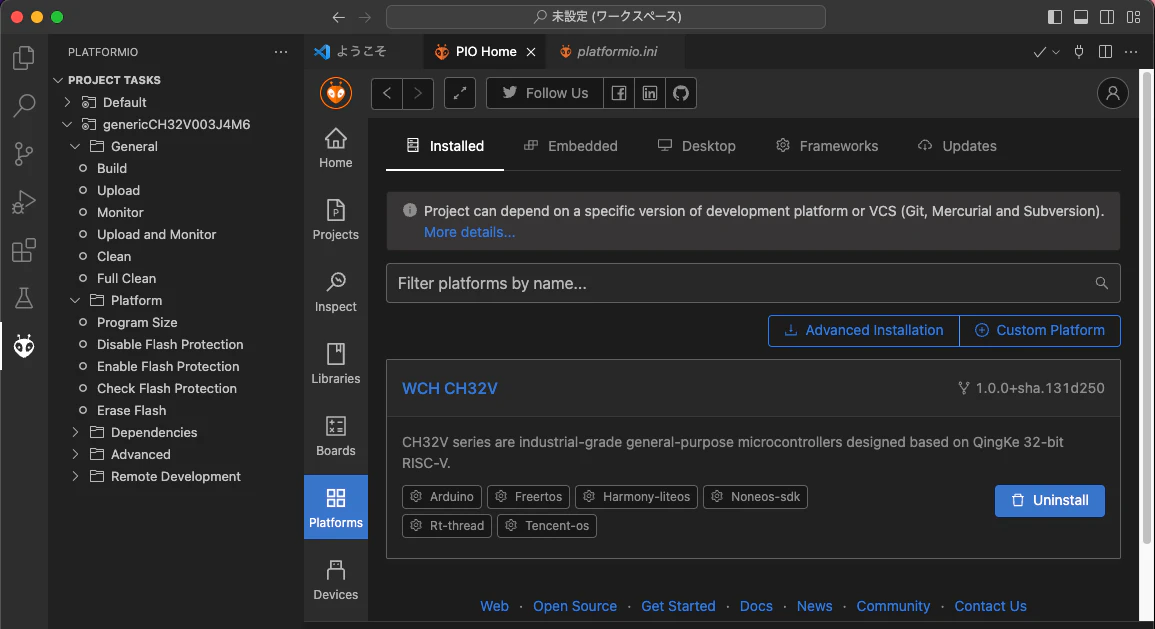Toggle the secondary sidebar layout button
Screen dimensions: 1155x629
[1106, 17]
